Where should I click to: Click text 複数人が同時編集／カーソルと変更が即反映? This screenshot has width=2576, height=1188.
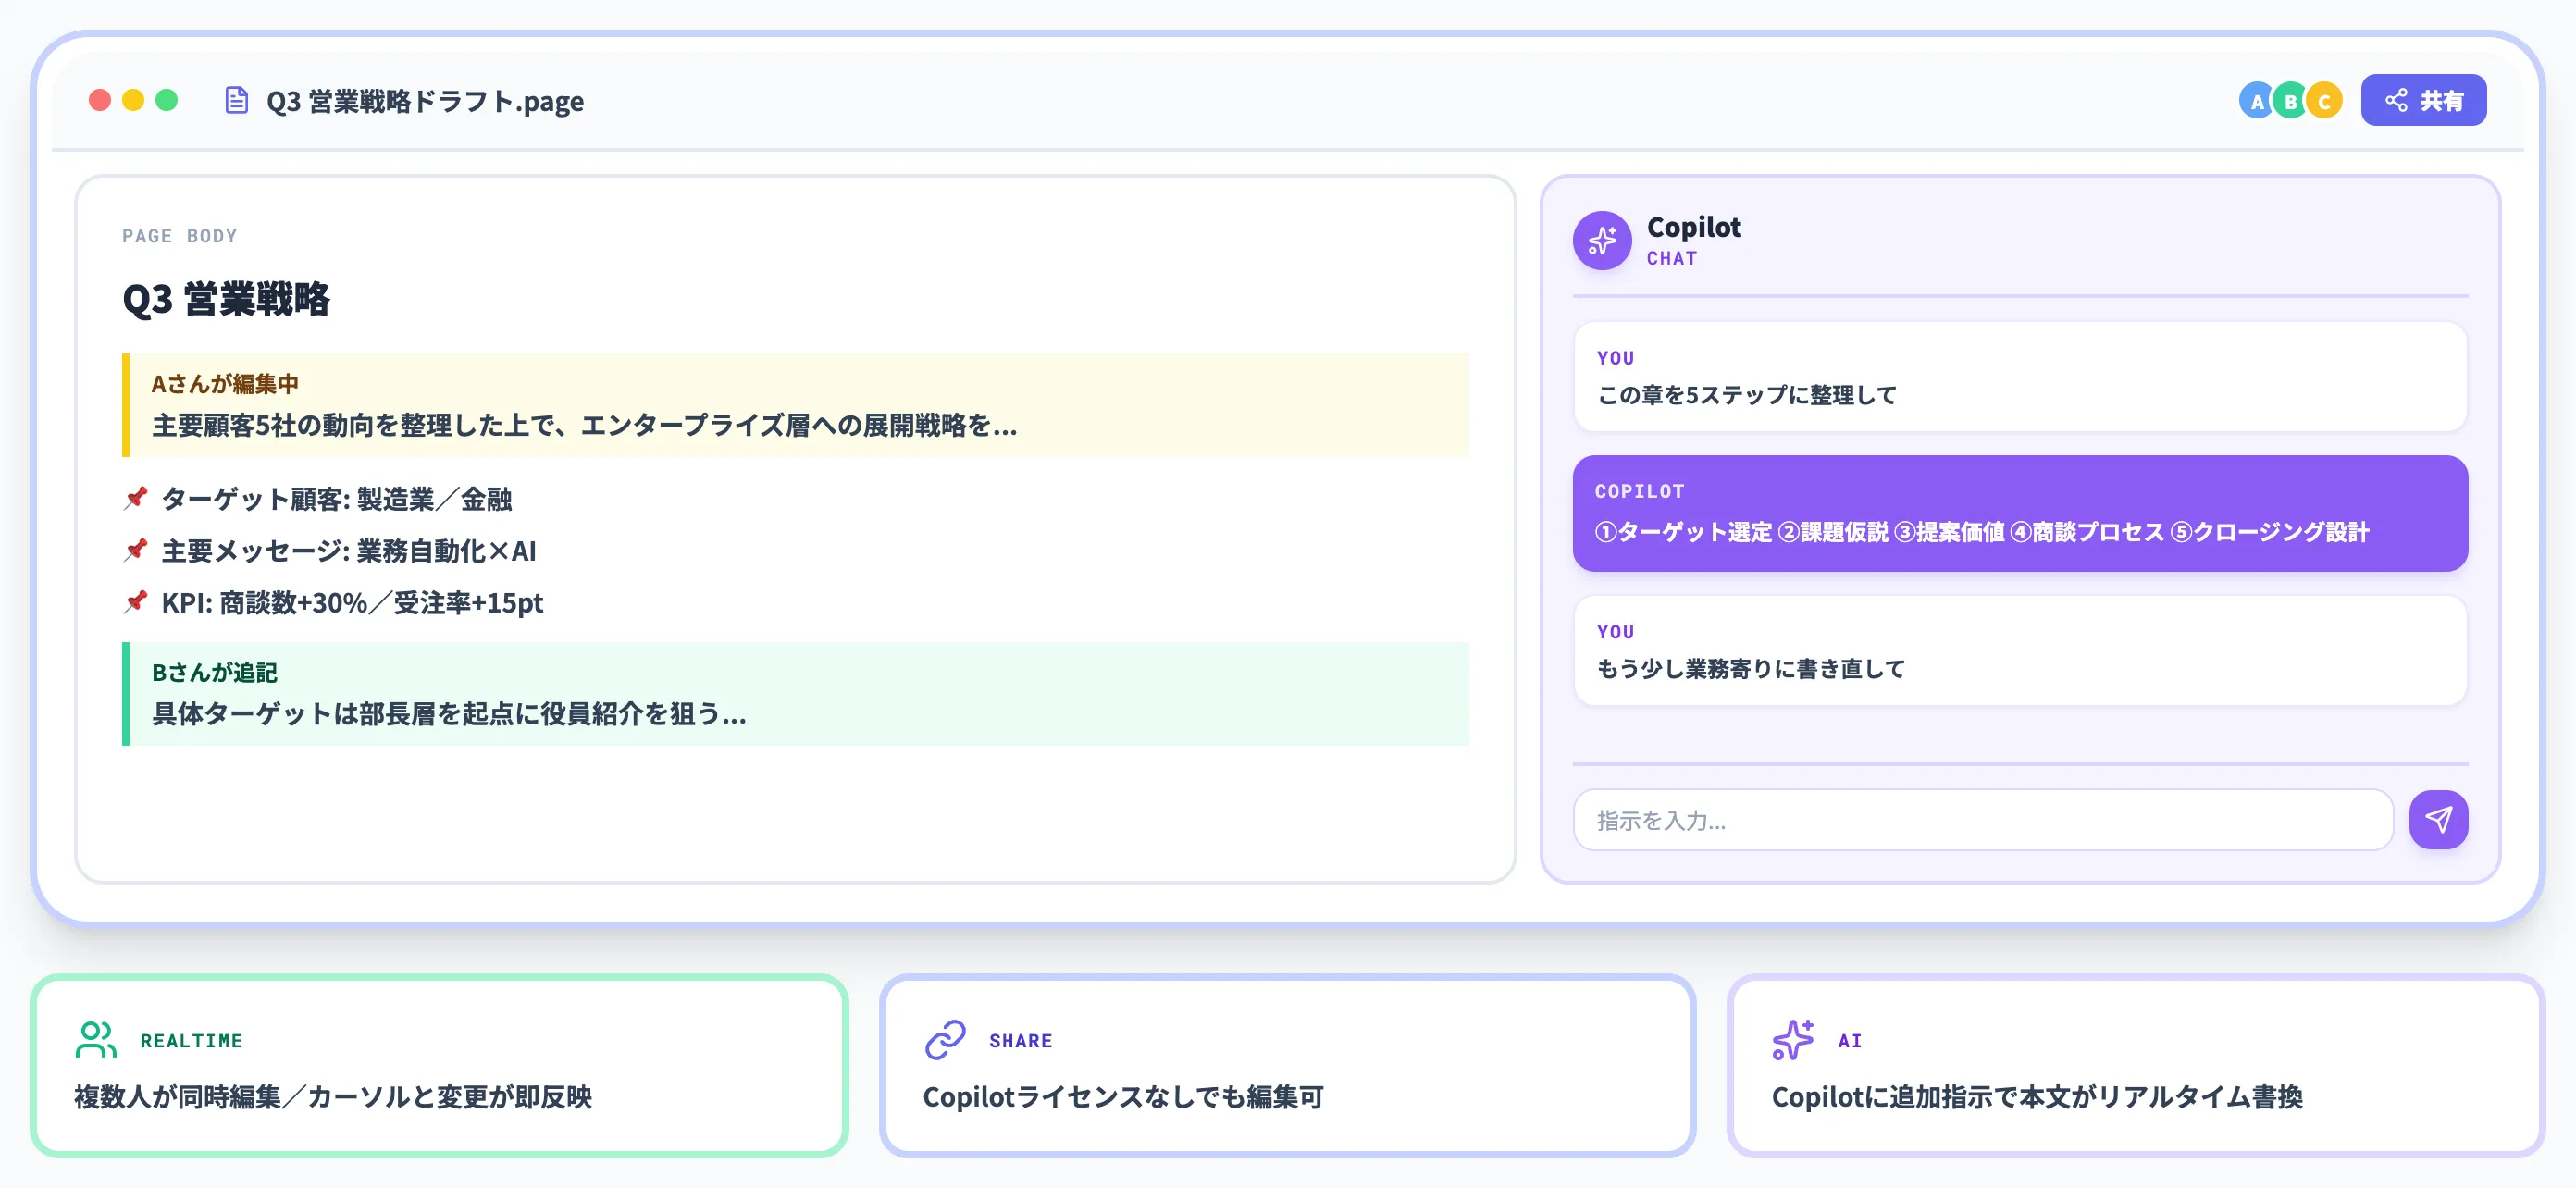333,1097
